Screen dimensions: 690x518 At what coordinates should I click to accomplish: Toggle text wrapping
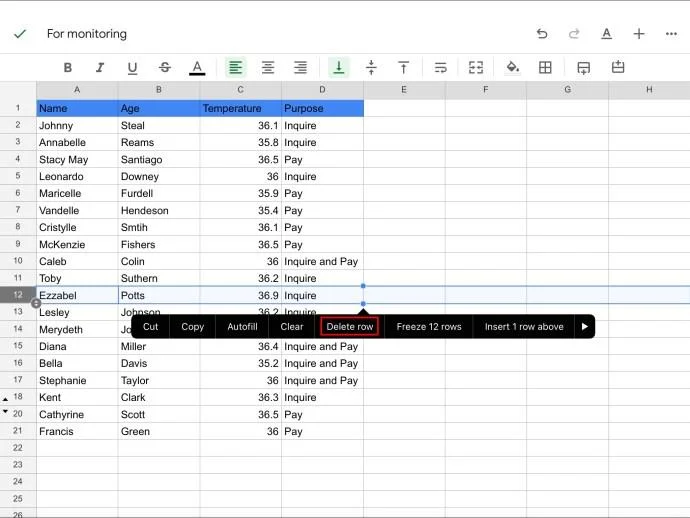click(440, 67)
